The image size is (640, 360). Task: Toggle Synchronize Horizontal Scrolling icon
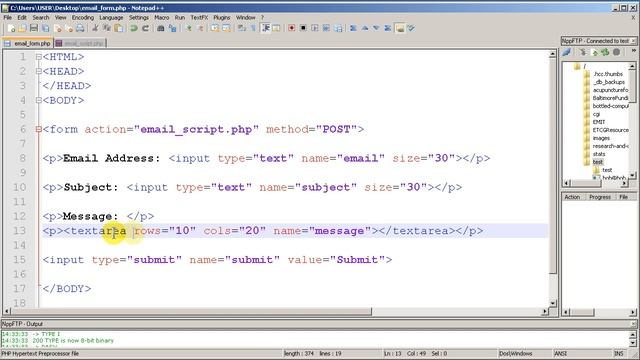227,28
